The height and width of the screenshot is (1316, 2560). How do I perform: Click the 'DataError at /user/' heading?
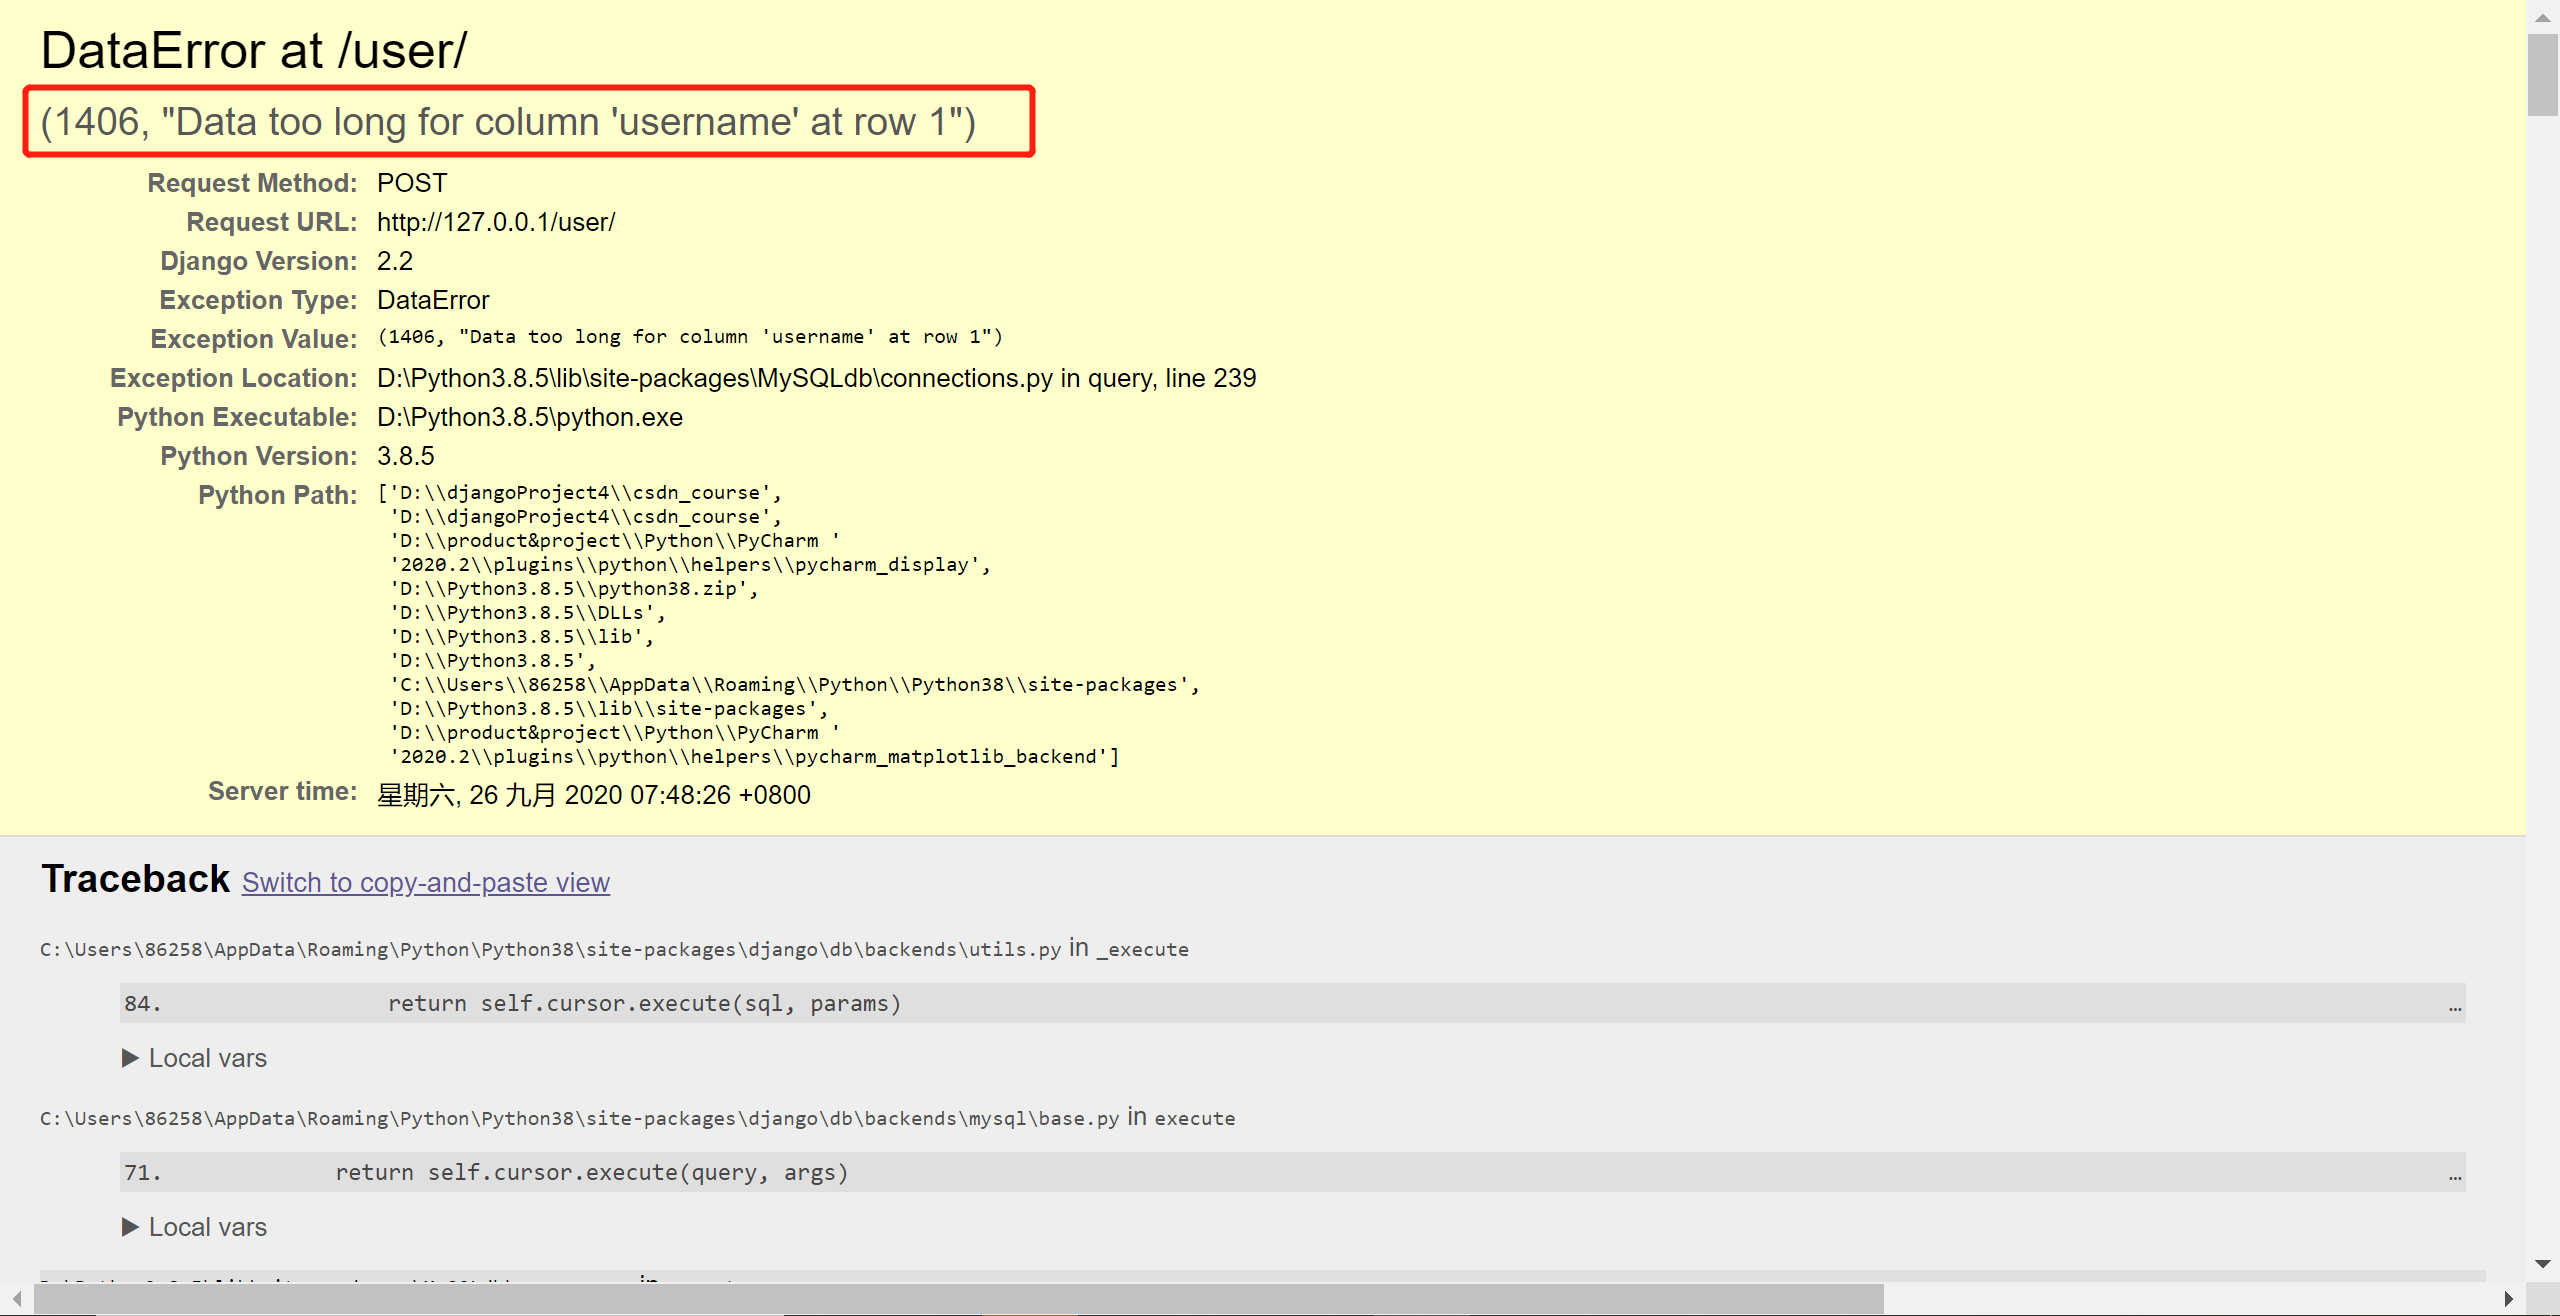(253, 50)
